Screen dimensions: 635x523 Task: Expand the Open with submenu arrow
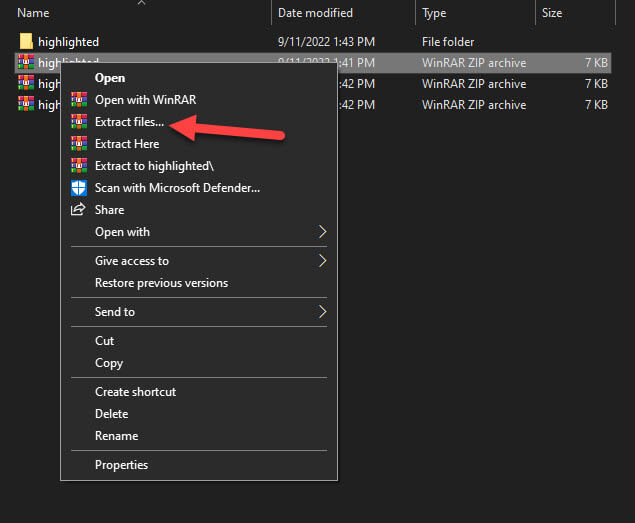click(x=322, y=232)
